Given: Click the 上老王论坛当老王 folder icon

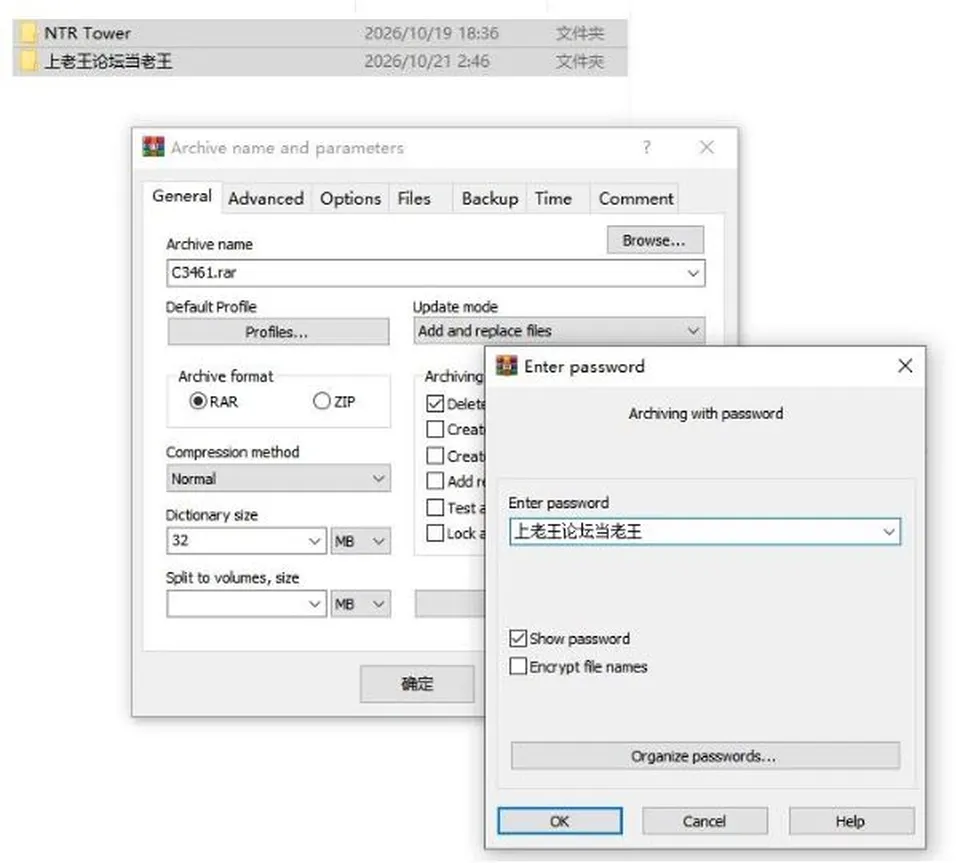Looking at the screenshot, I should 28,61.
